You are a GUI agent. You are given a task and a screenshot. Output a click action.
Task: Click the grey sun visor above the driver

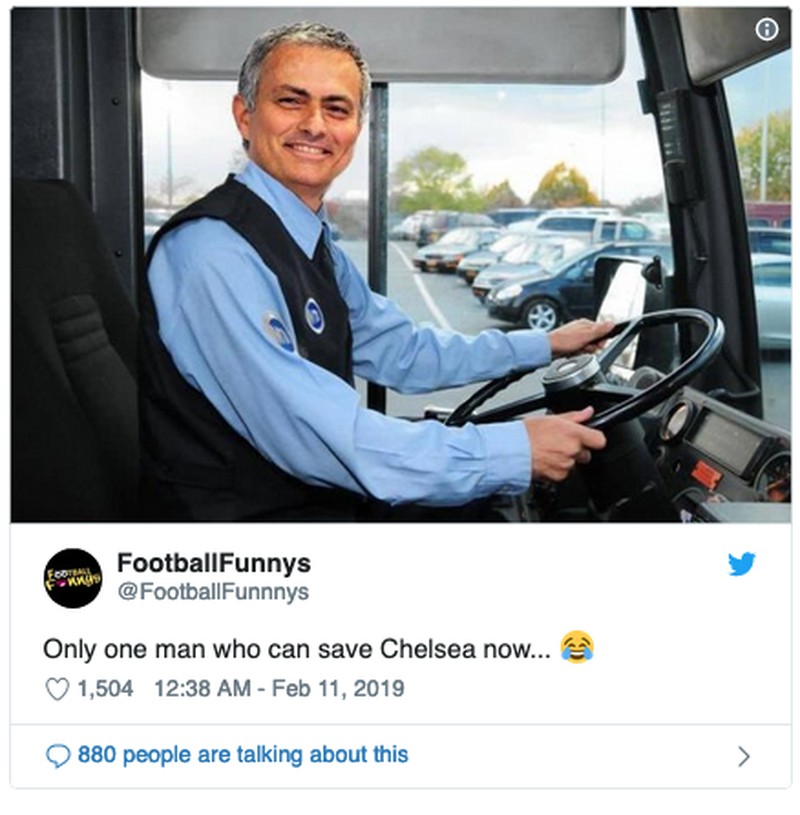pos(382,44)
